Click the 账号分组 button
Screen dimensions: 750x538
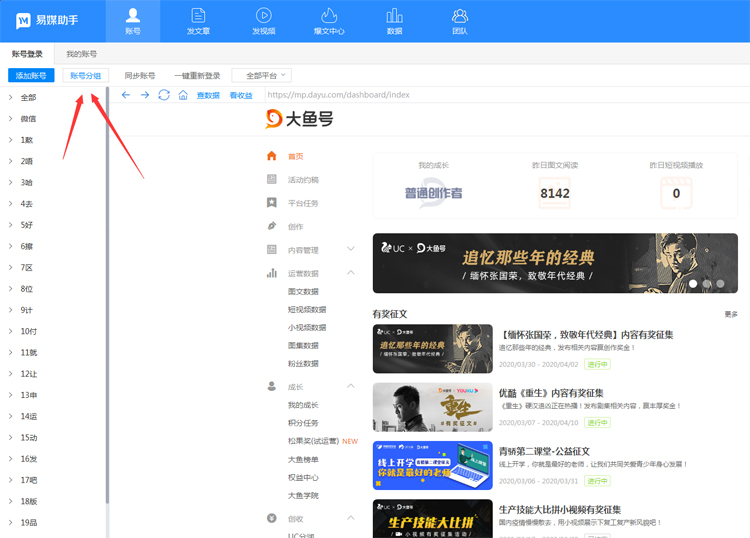coord(86,76)
